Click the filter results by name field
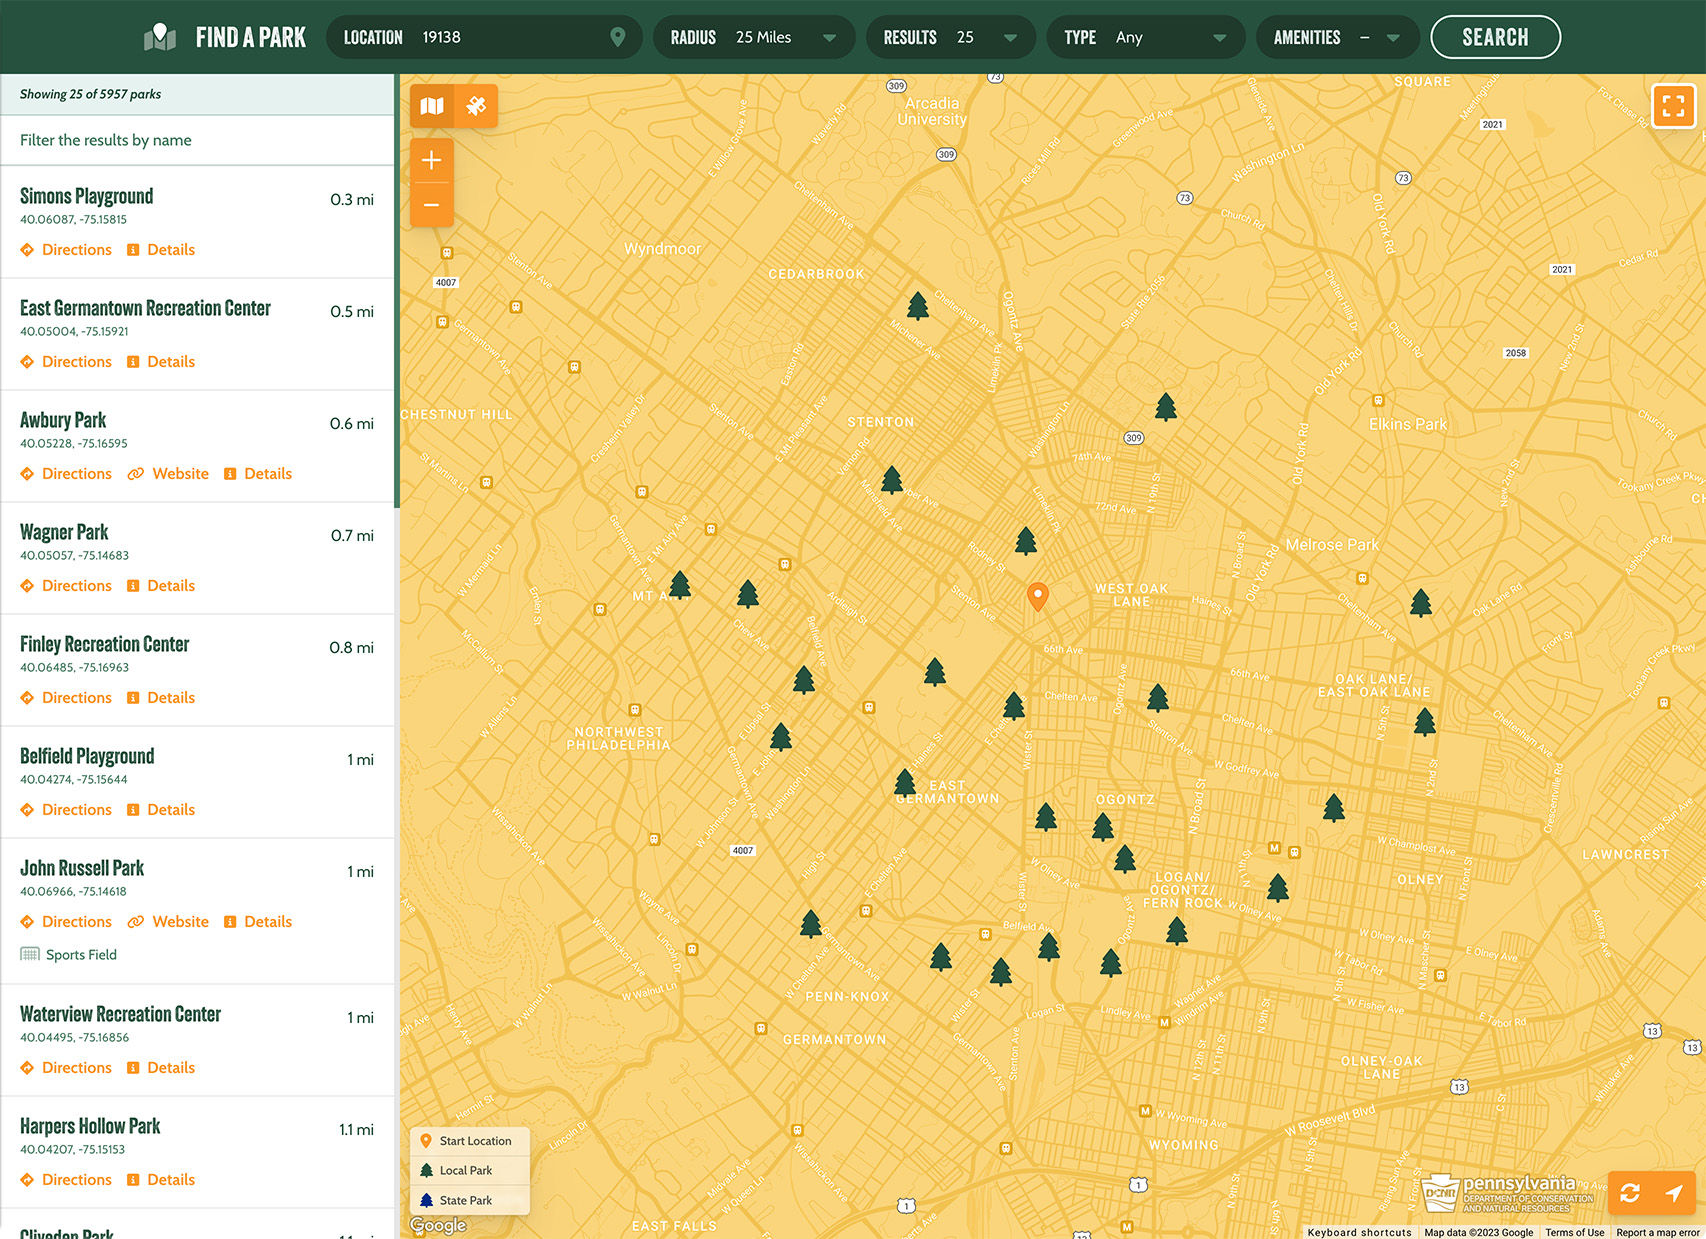 [x=197, y=140]
